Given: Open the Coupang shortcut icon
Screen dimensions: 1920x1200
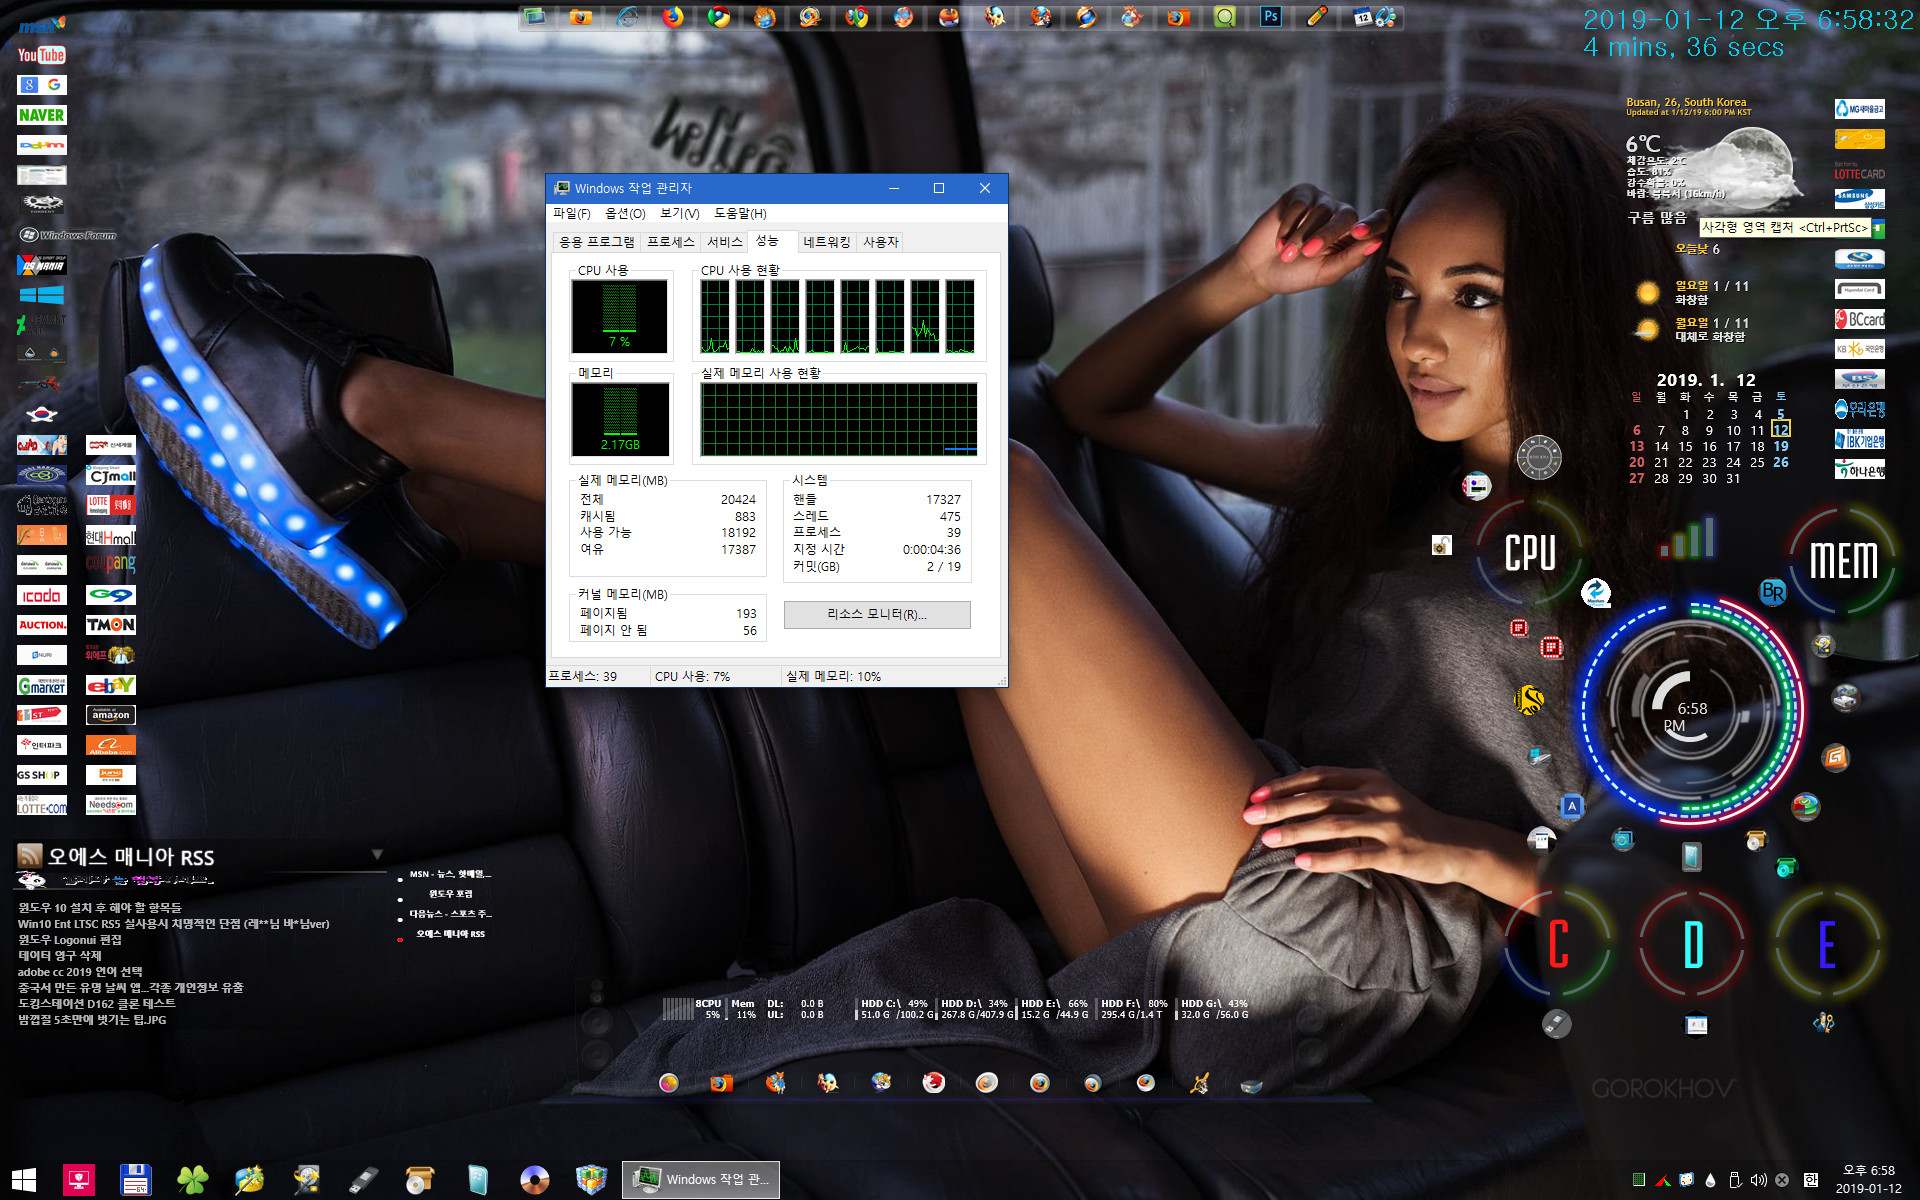Looking at the screenshot, I should (x=111, y=565).
